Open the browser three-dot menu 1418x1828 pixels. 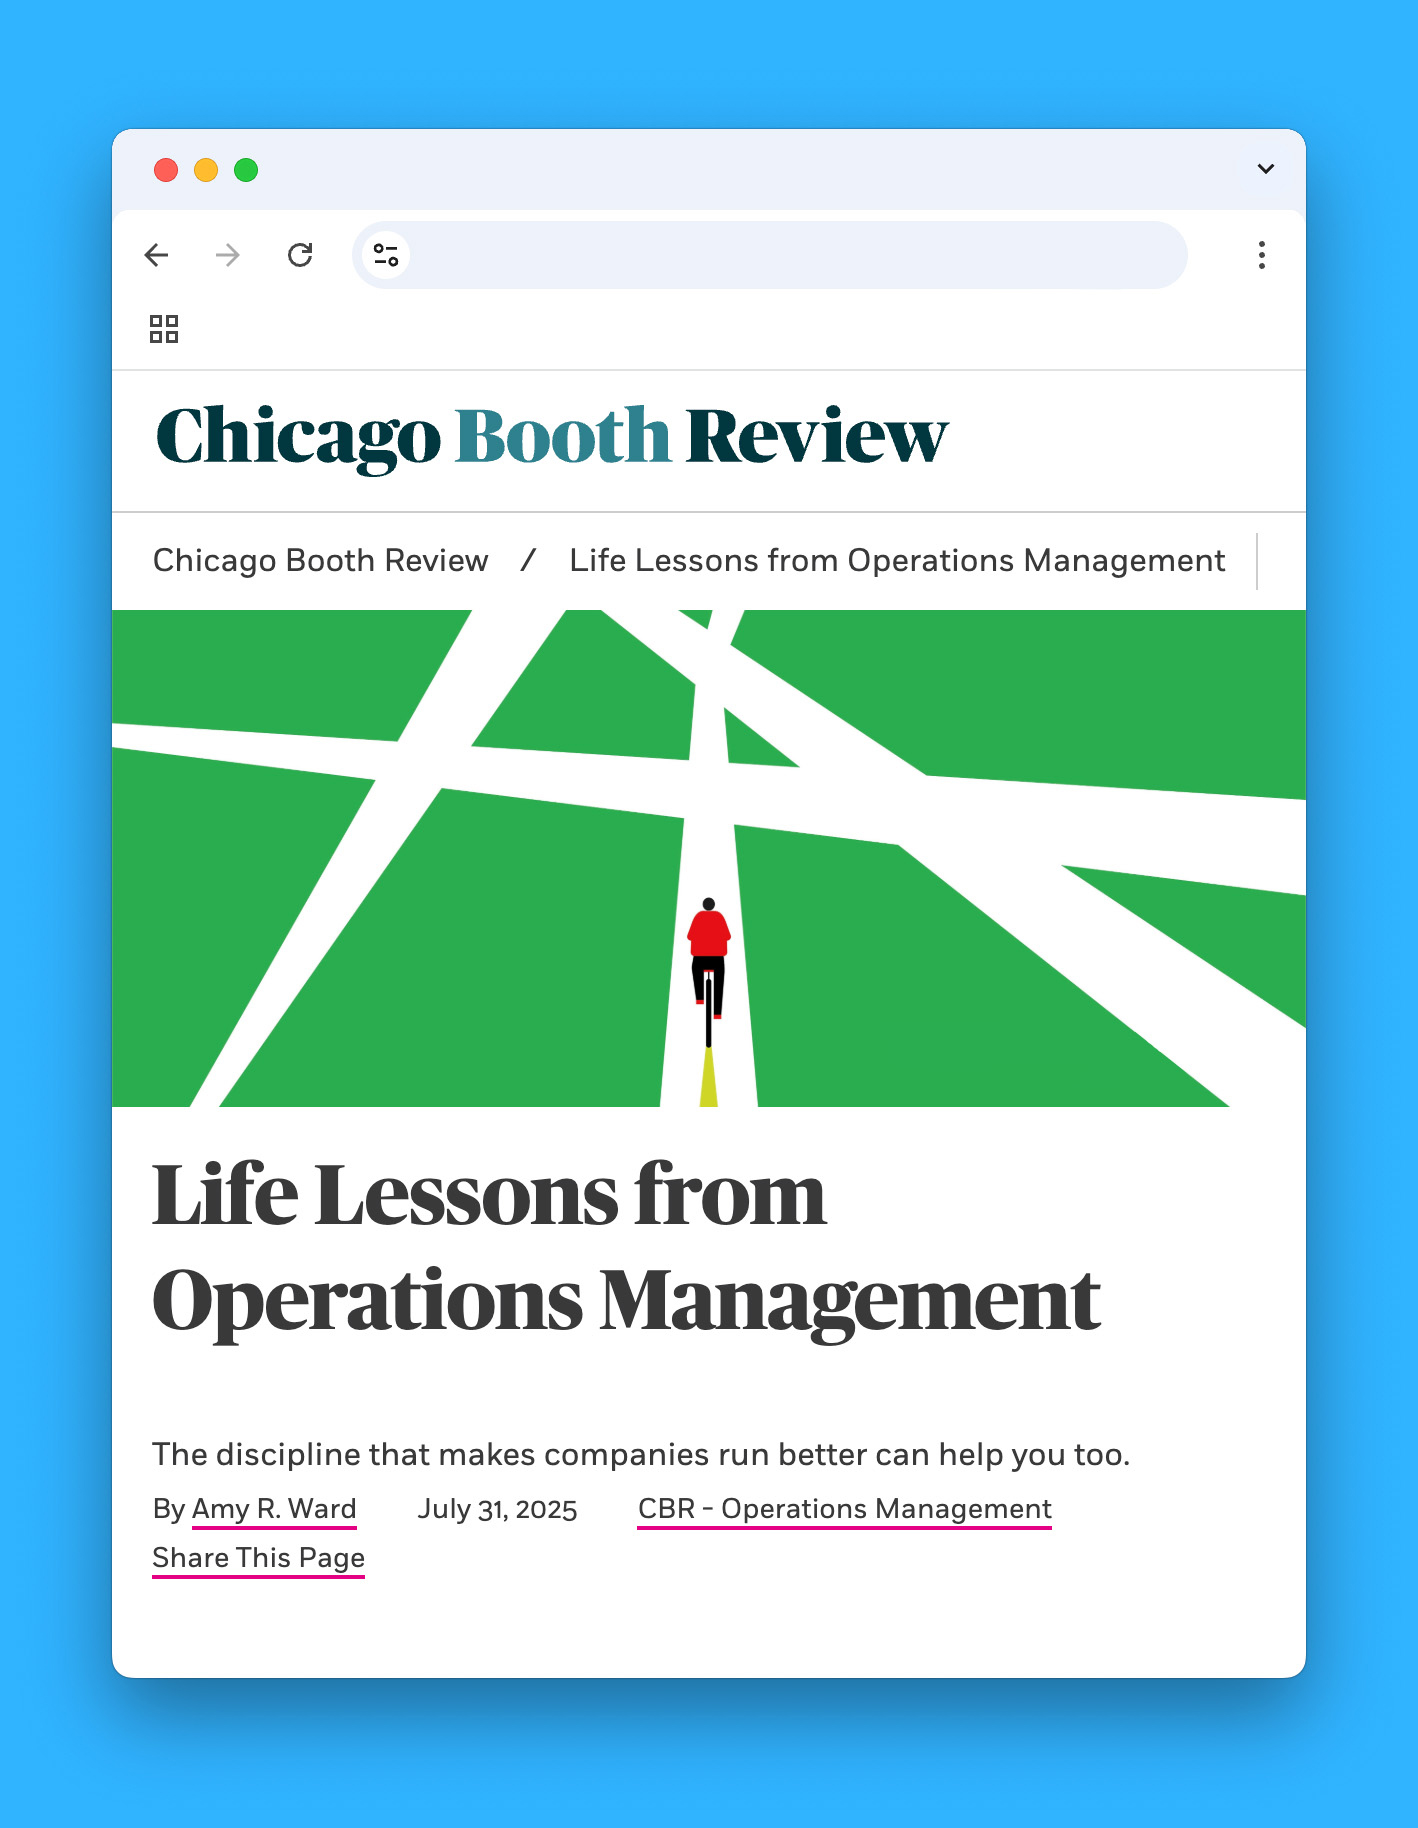(x=1261, y=255)
